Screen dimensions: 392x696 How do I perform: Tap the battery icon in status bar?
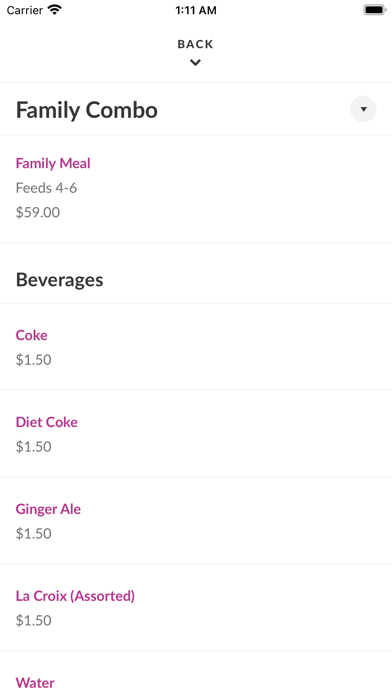click(x=375, y=10)
